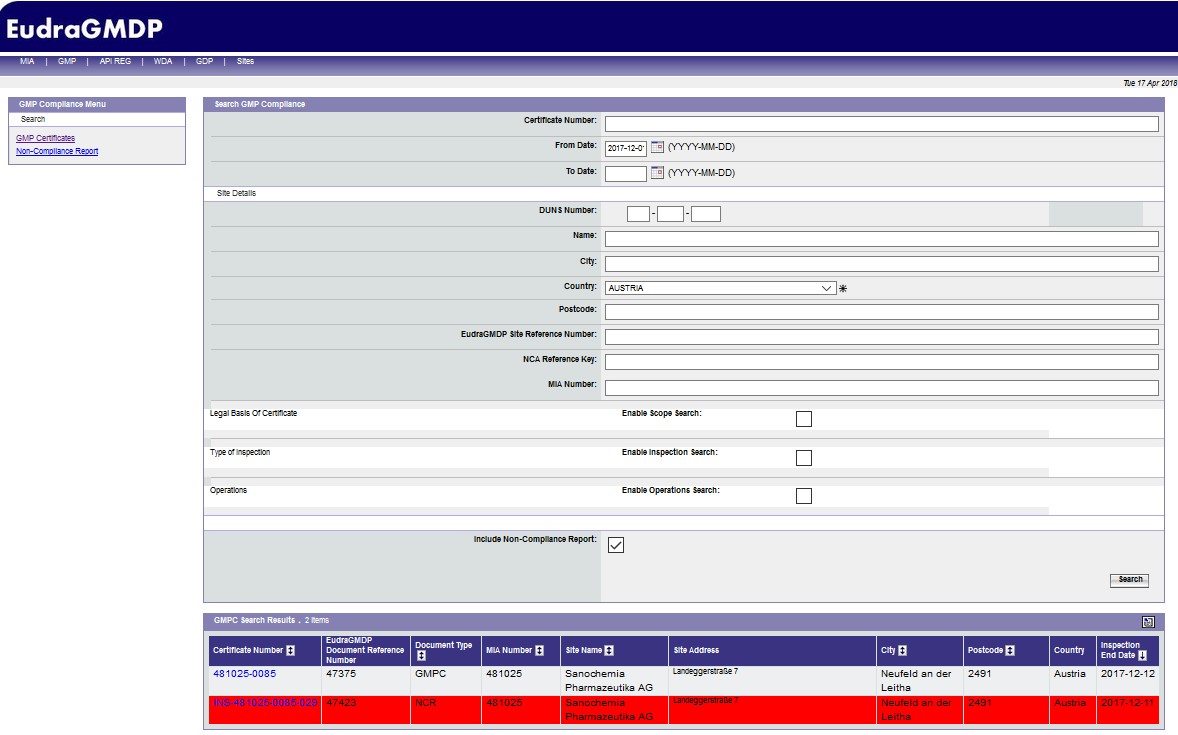Click the export icon in results header
The height and width of the screenshot is (735, 1178).
[x=1148, y=621]
